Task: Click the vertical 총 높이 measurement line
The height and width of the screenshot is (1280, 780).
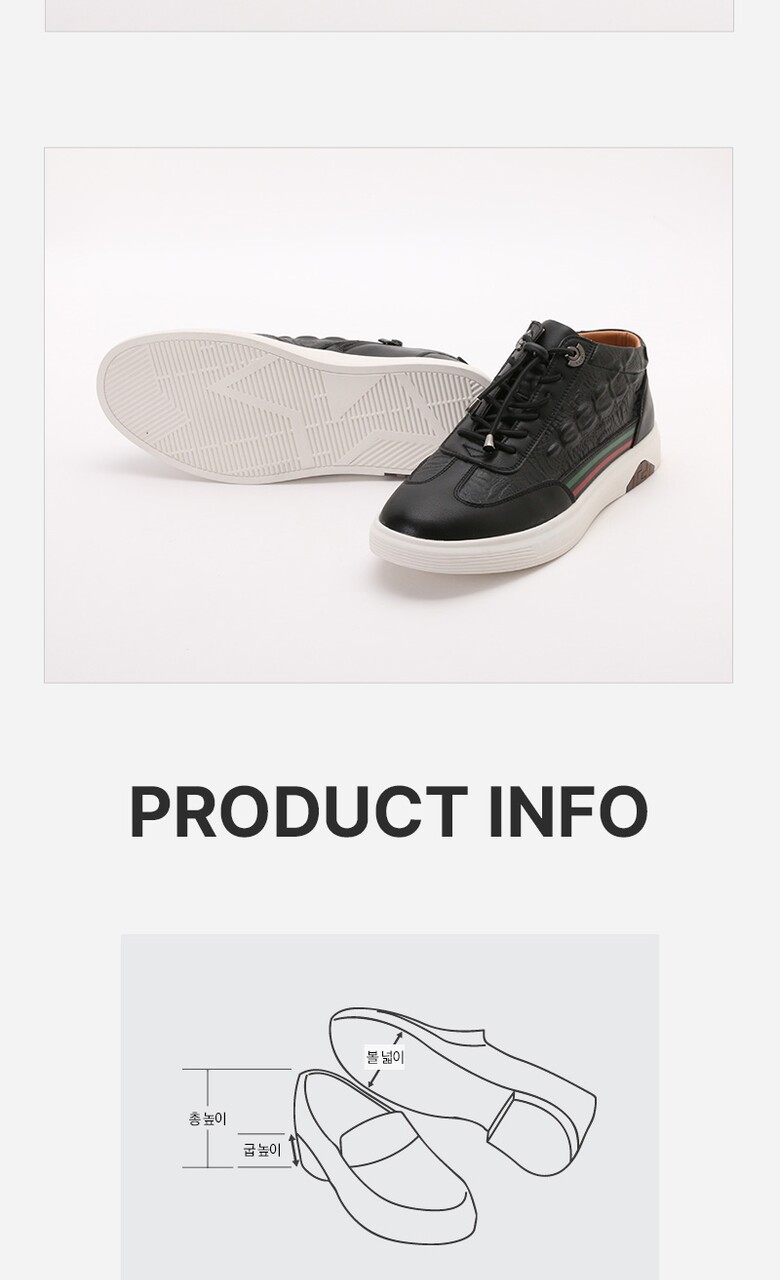Action: tap(208, 1118)
